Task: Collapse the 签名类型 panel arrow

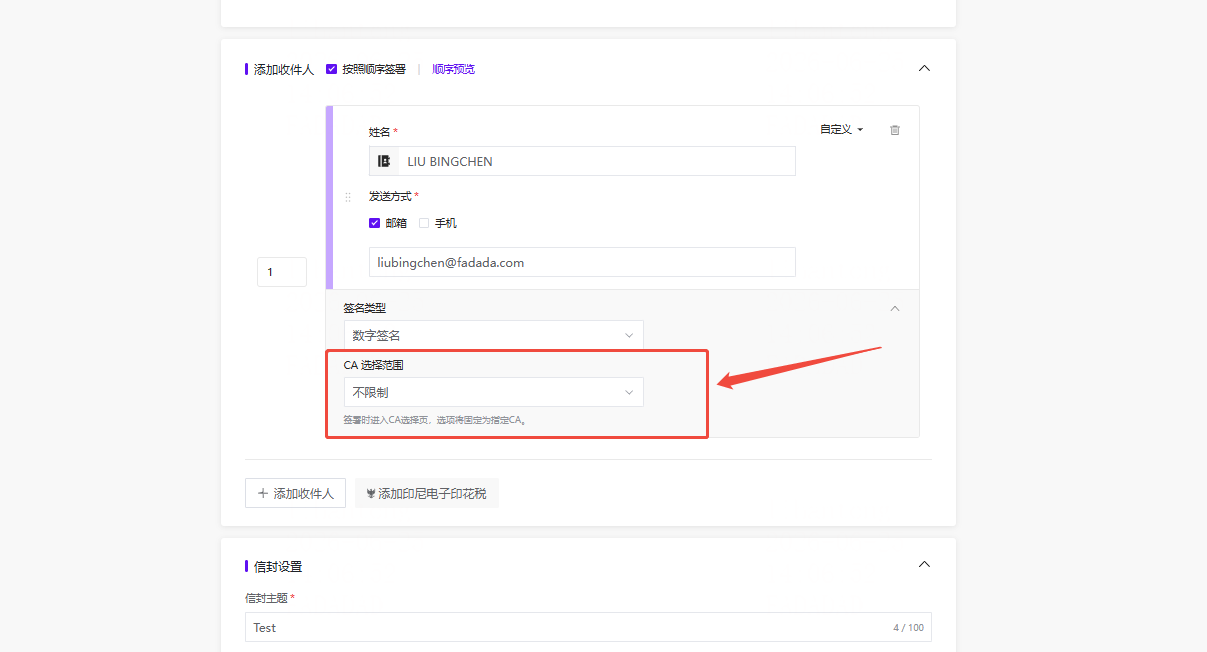Action: 895,308
